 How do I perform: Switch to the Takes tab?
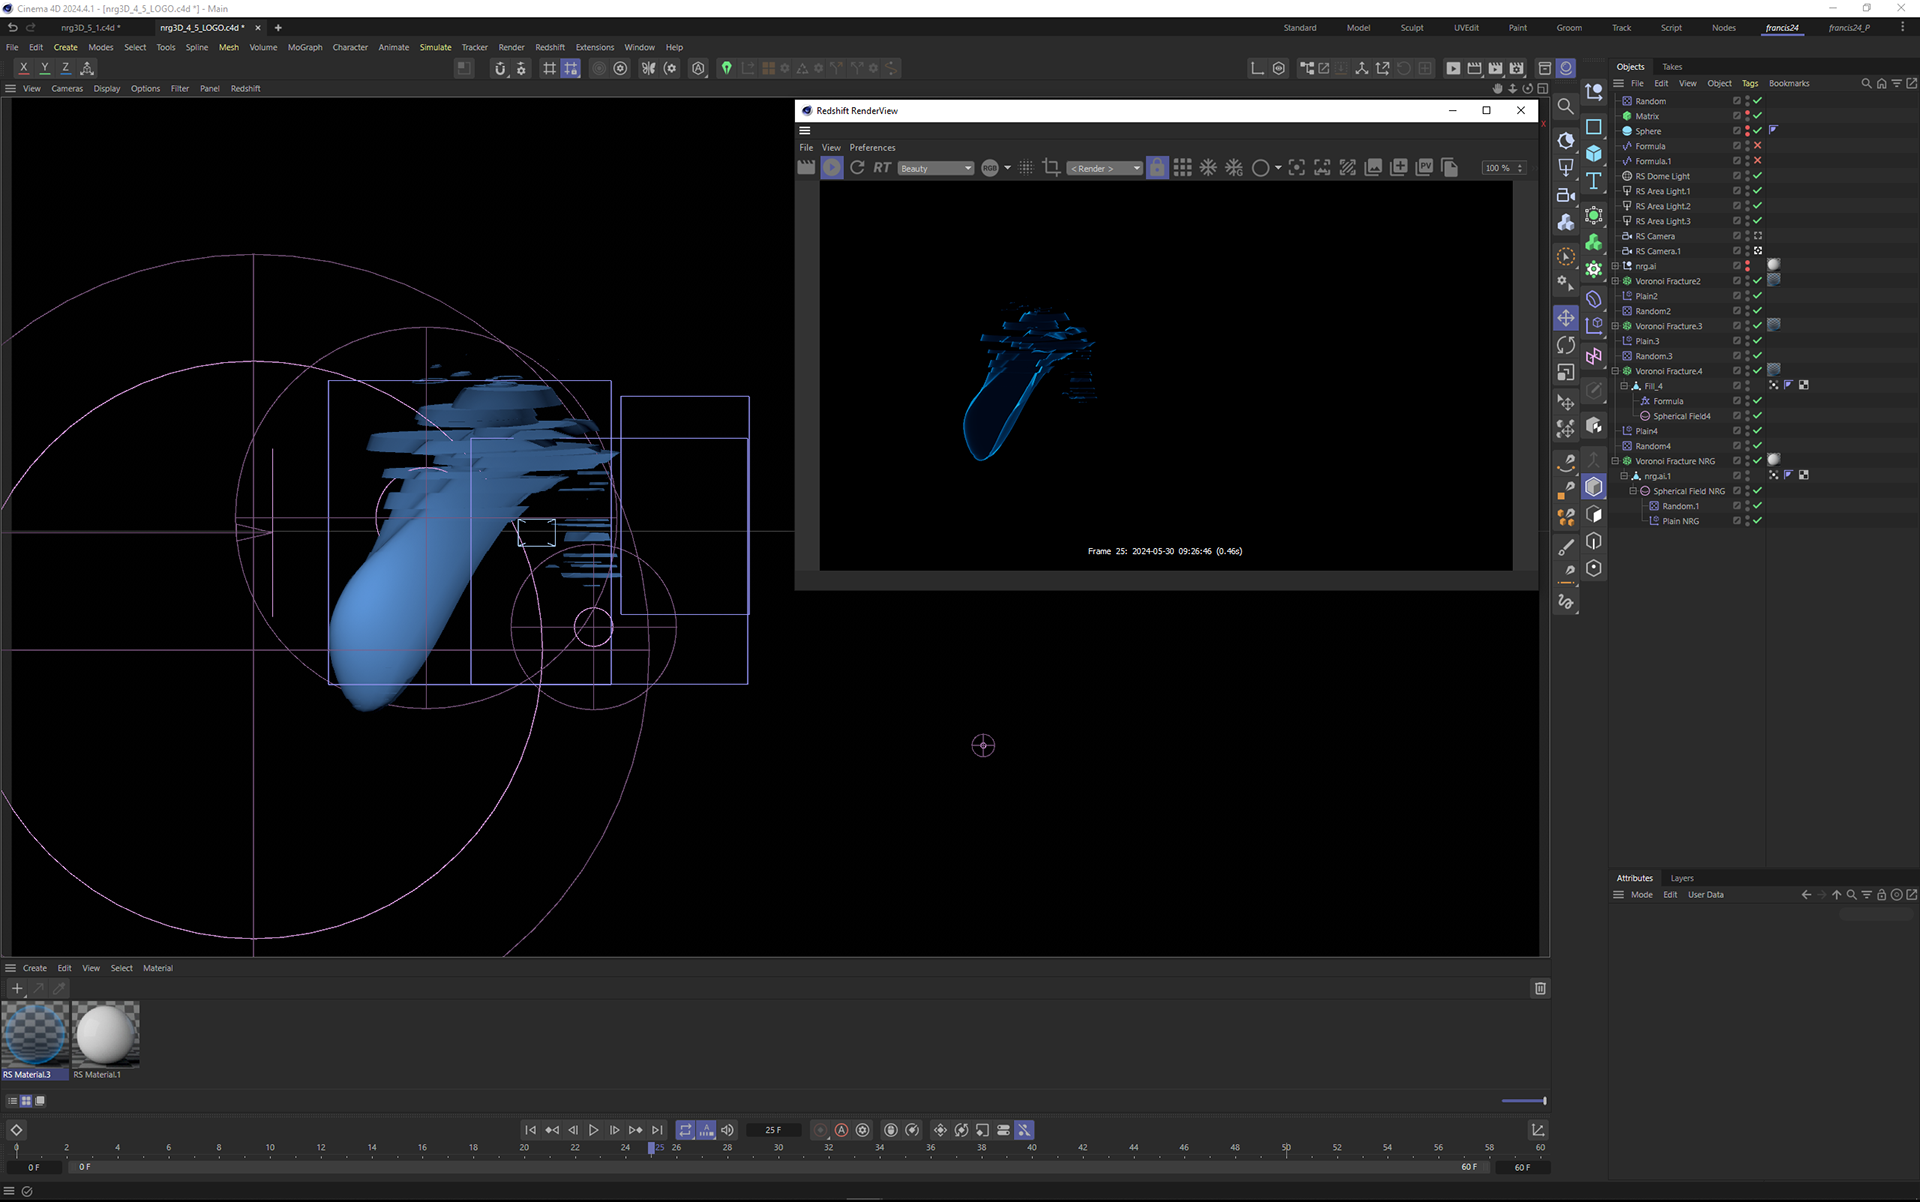click(x=1672, y=67)
